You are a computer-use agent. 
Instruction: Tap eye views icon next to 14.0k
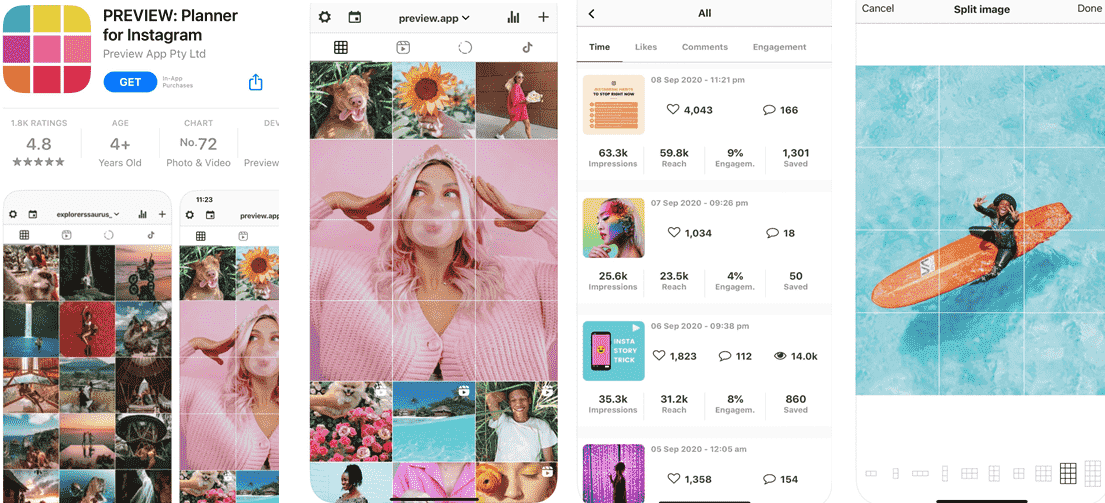tap(779, 356)
